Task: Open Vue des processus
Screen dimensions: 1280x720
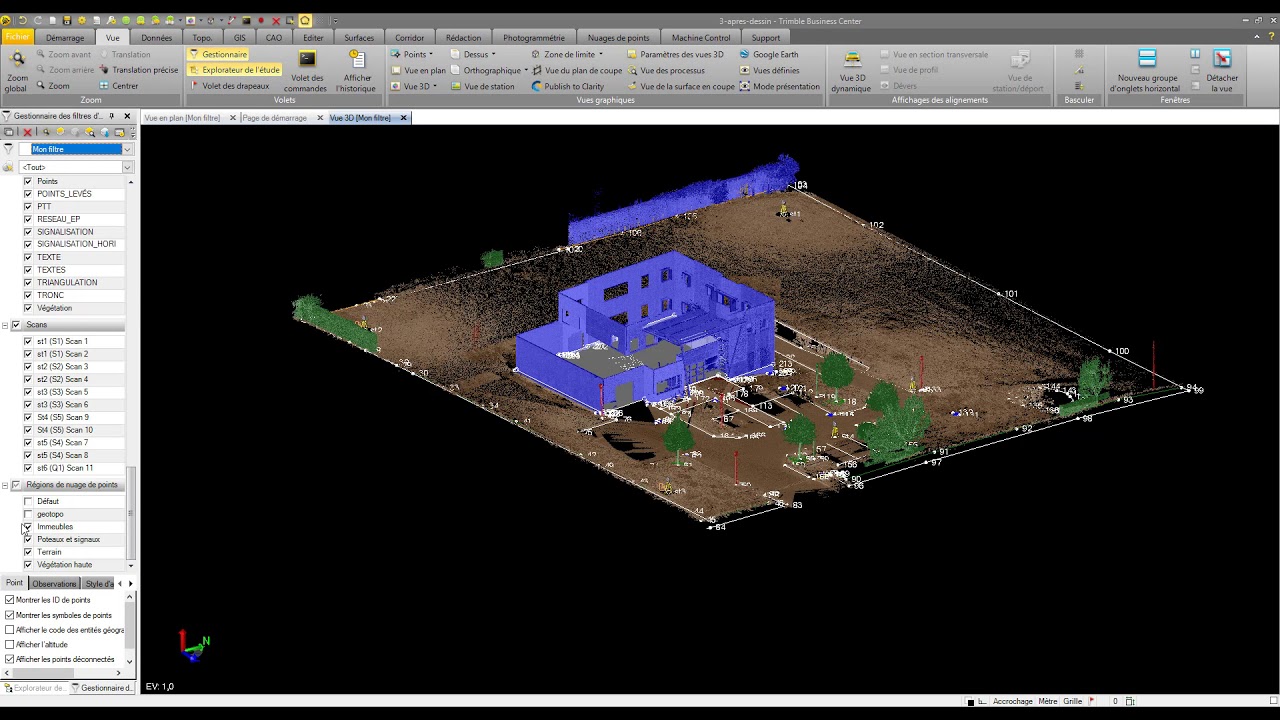Action: 666,70
